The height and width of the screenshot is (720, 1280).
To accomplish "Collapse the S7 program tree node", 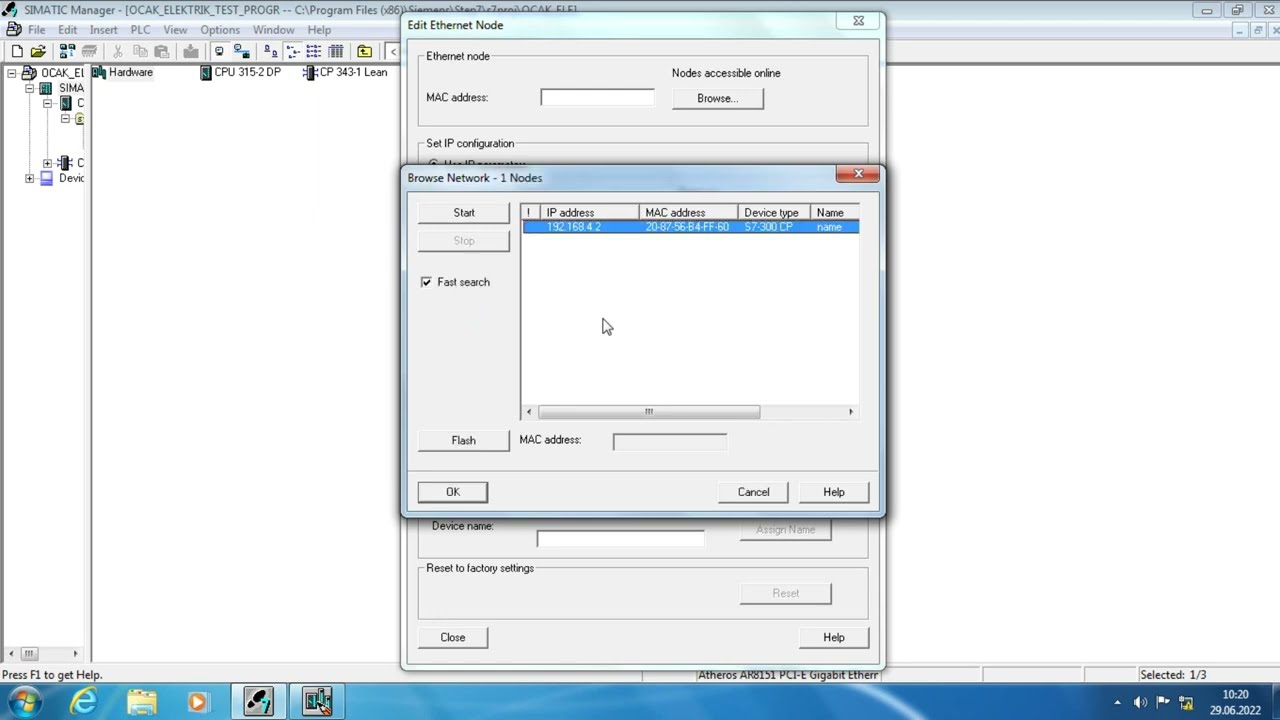I will (65, 118).
